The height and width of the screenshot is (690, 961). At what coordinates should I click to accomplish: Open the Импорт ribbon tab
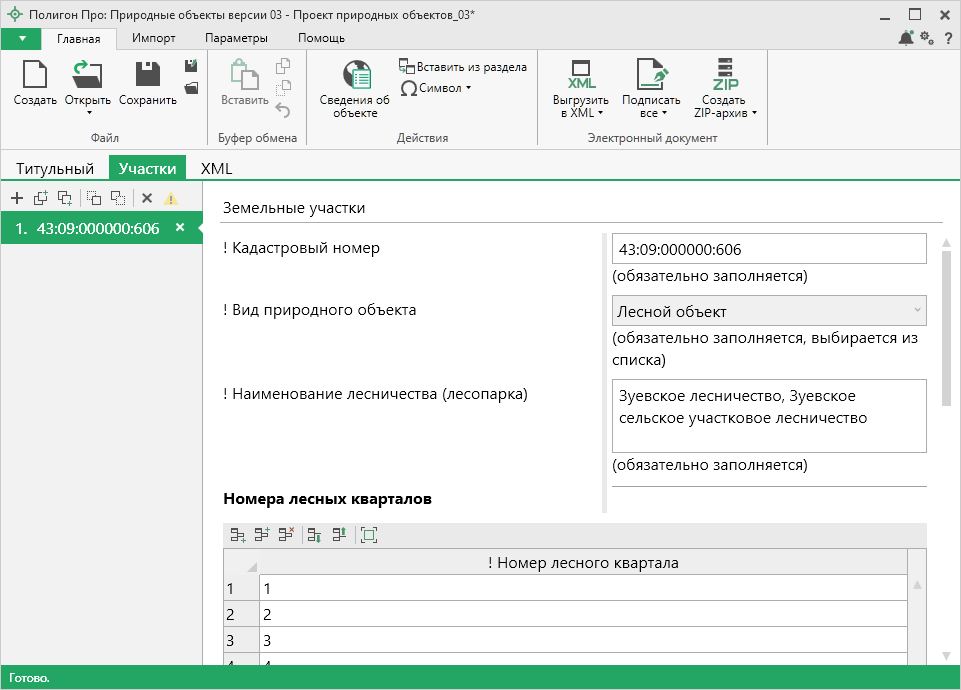pos(153,38)
